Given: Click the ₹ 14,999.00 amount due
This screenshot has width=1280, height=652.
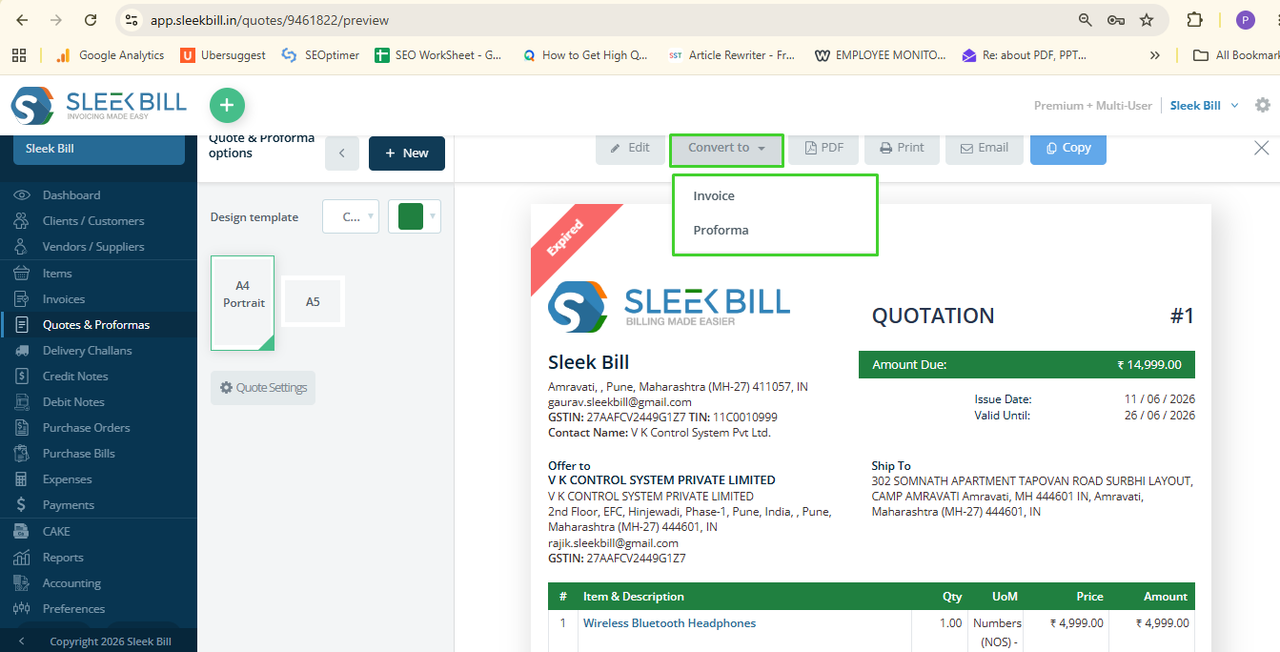Looking at the screenshot, I should (x=1149, y=365).
